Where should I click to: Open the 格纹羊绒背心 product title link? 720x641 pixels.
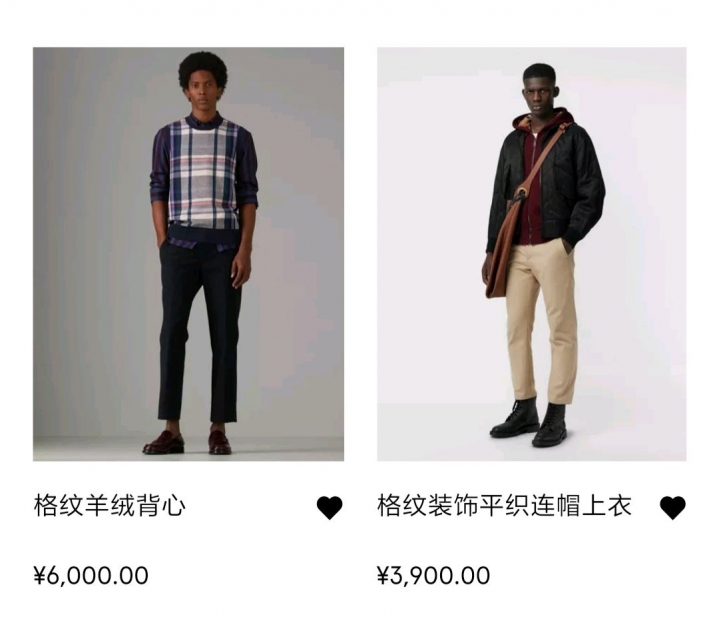[110, 506]
